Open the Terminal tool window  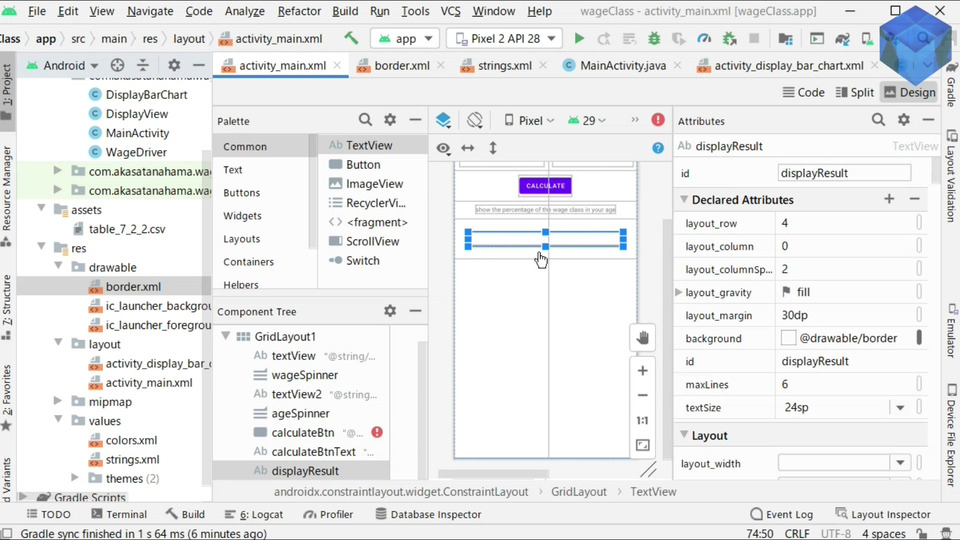coord(119,514)
